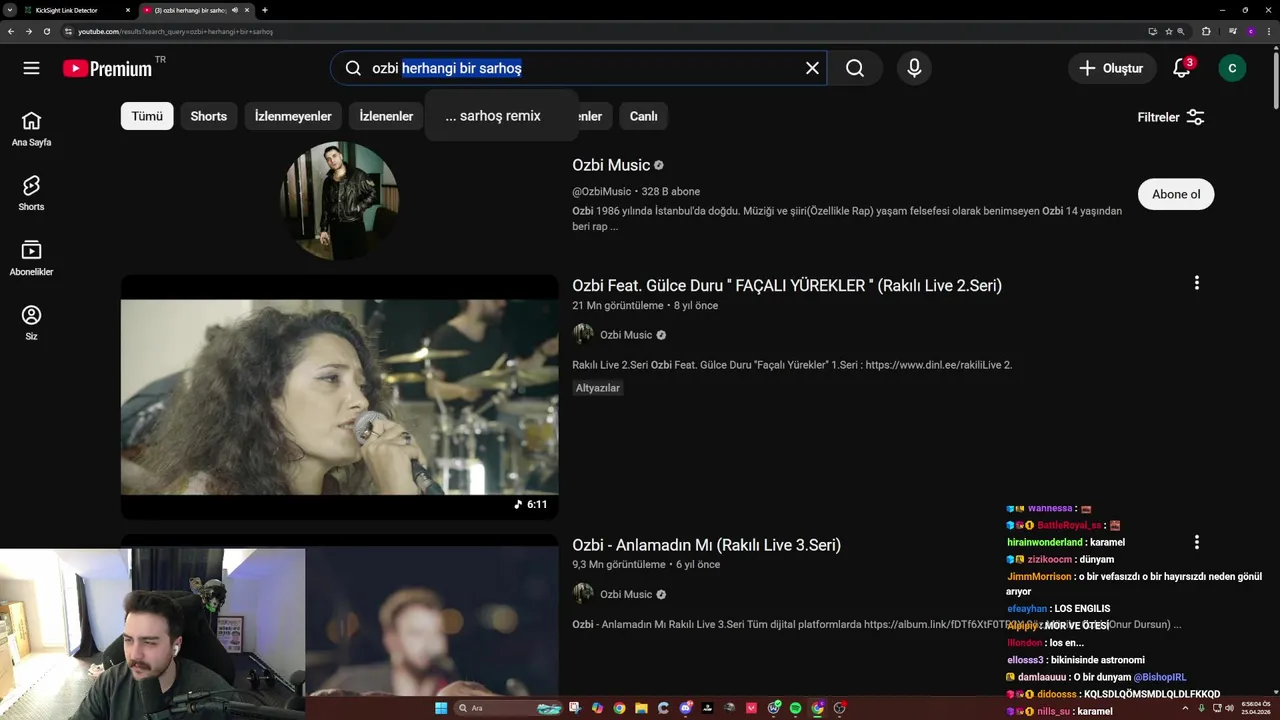Screen dimensions: 1280x720
Task: Open the Ozbi Music channel avatar
Action: tap(339, 201)
